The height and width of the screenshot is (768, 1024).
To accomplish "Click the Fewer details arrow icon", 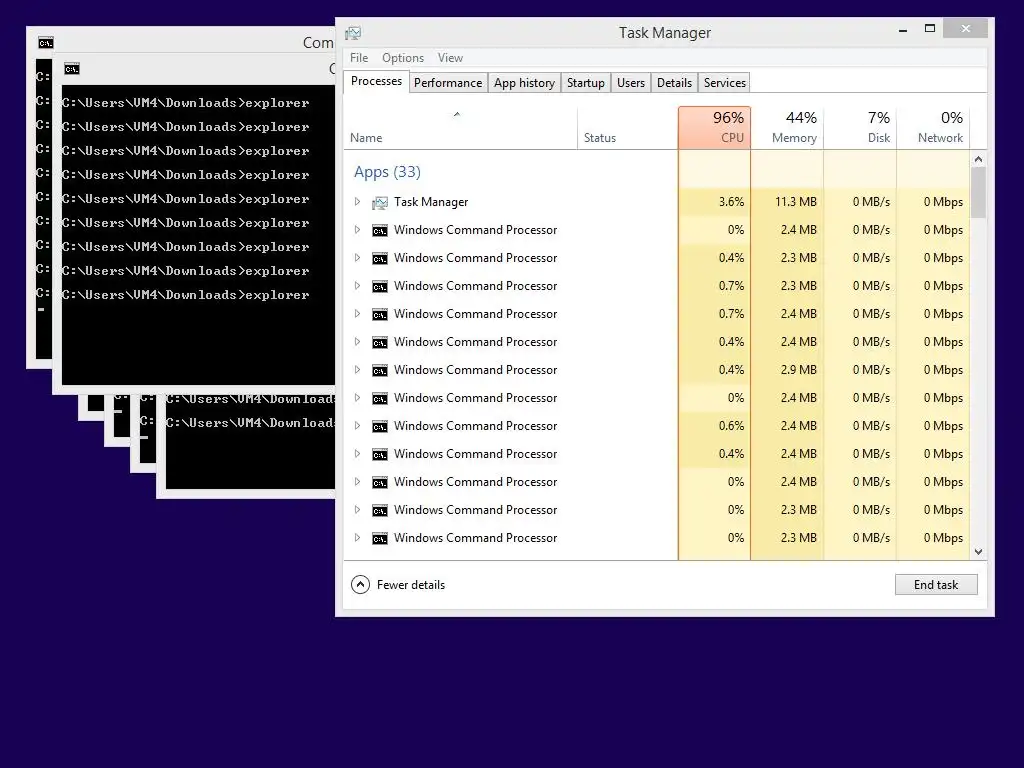I will point(360,584).
